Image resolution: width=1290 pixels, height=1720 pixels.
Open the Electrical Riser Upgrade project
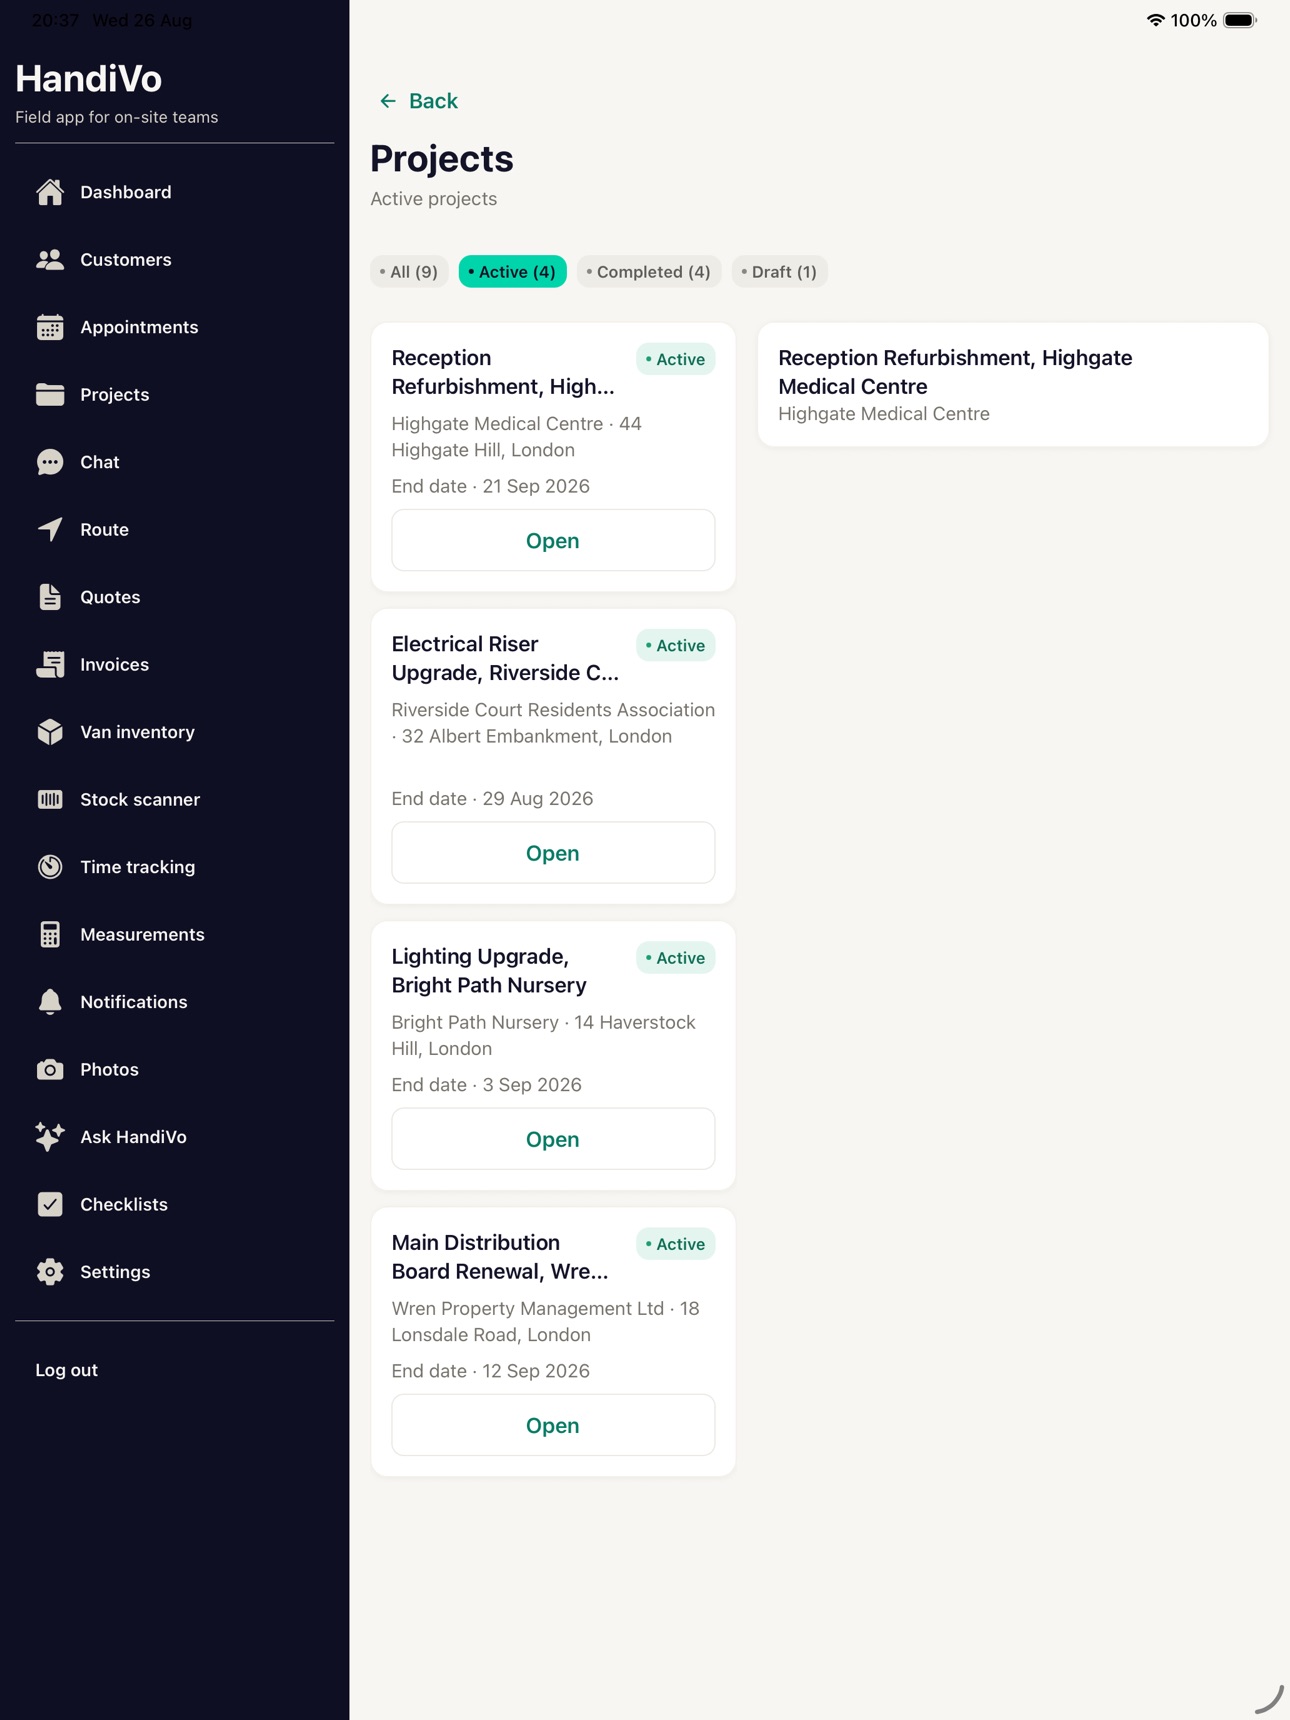pyautogui.click(x=553, y=853)
